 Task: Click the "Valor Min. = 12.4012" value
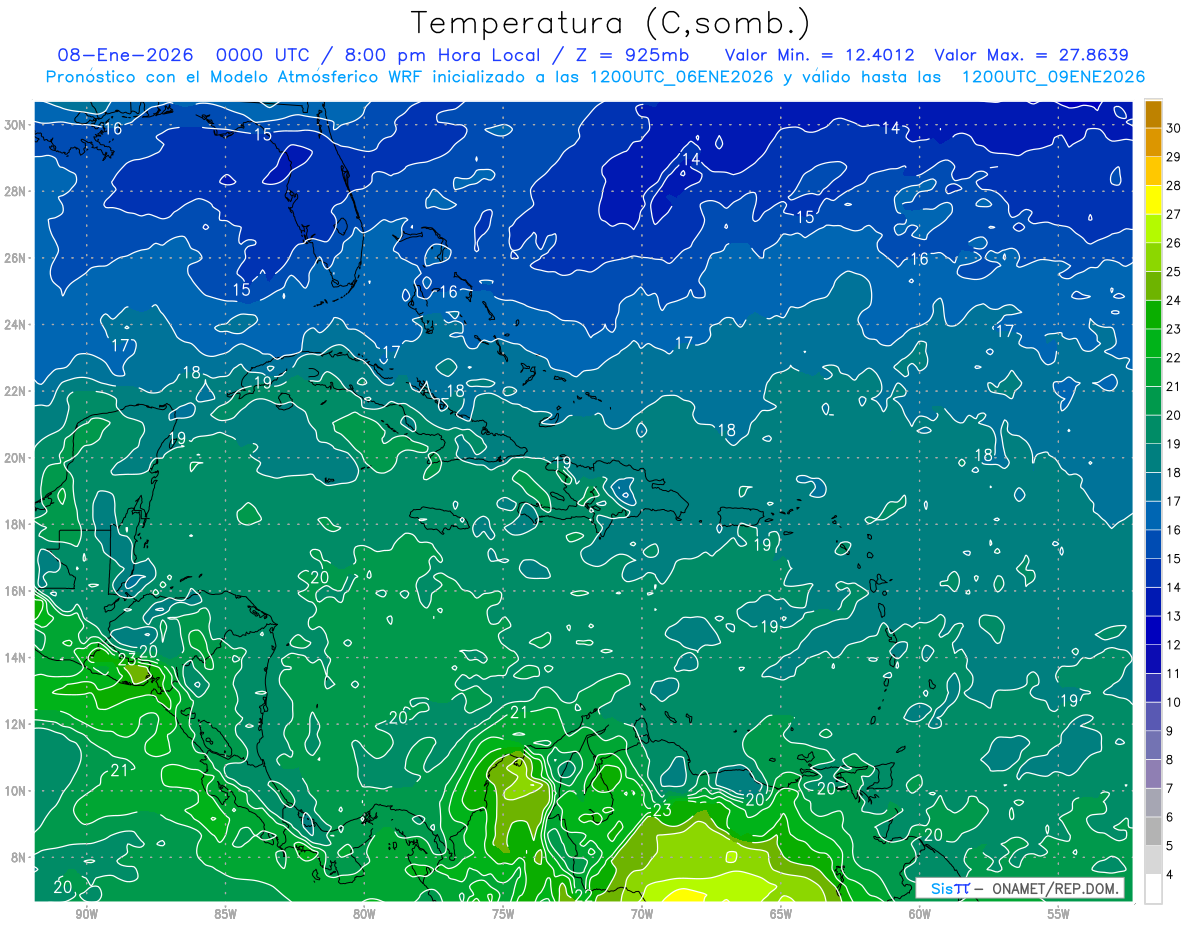[818, 55]
